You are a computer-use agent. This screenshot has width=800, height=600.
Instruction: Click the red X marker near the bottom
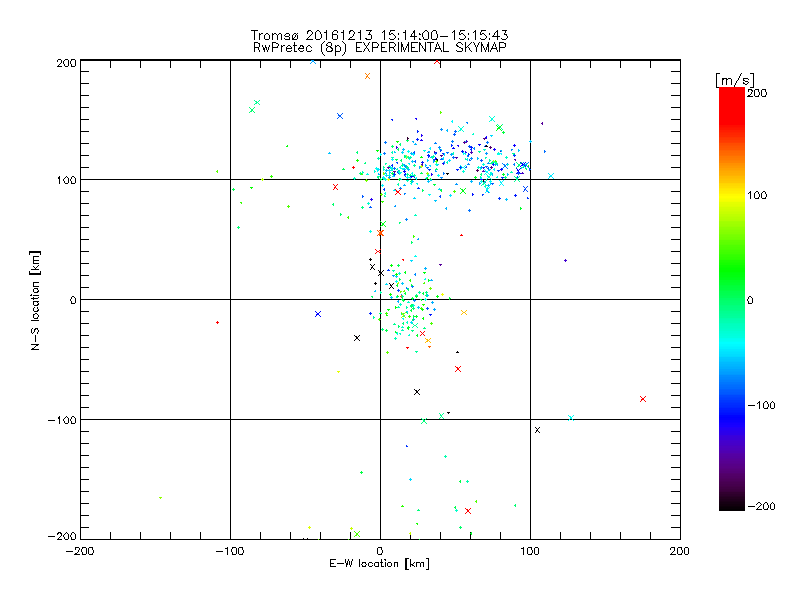pyautogui.click(x=468, y=510)
